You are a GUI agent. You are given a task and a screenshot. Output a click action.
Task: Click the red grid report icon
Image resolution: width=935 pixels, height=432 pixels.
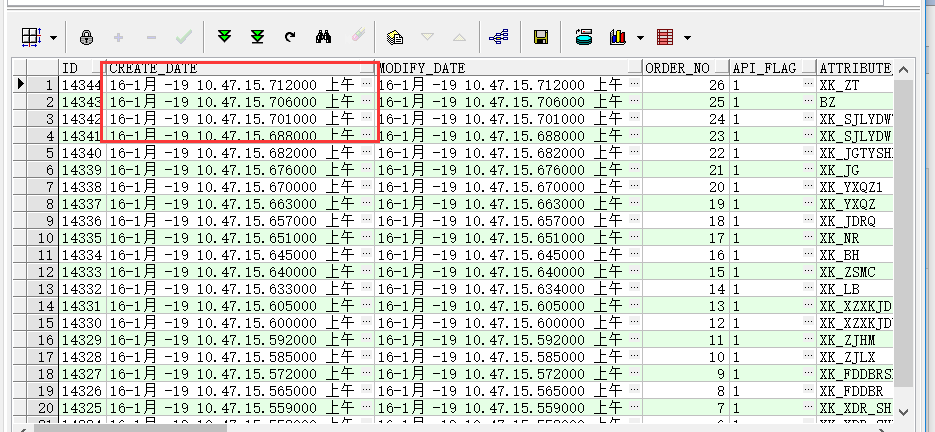(x=665, y=37)
